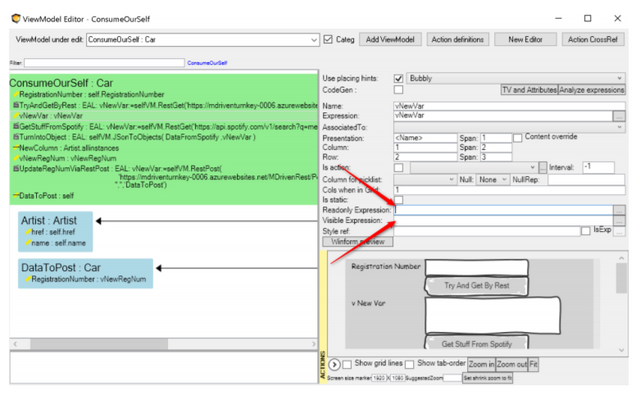
Task: Click the ViewModel Editor app icon in title bar
Action: (16, 18)
